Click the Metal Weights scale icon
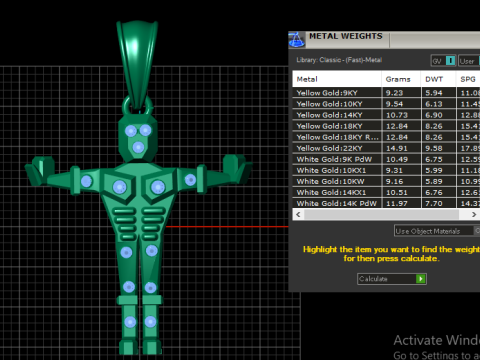The image size is (480, 360). tap(296, 40)
